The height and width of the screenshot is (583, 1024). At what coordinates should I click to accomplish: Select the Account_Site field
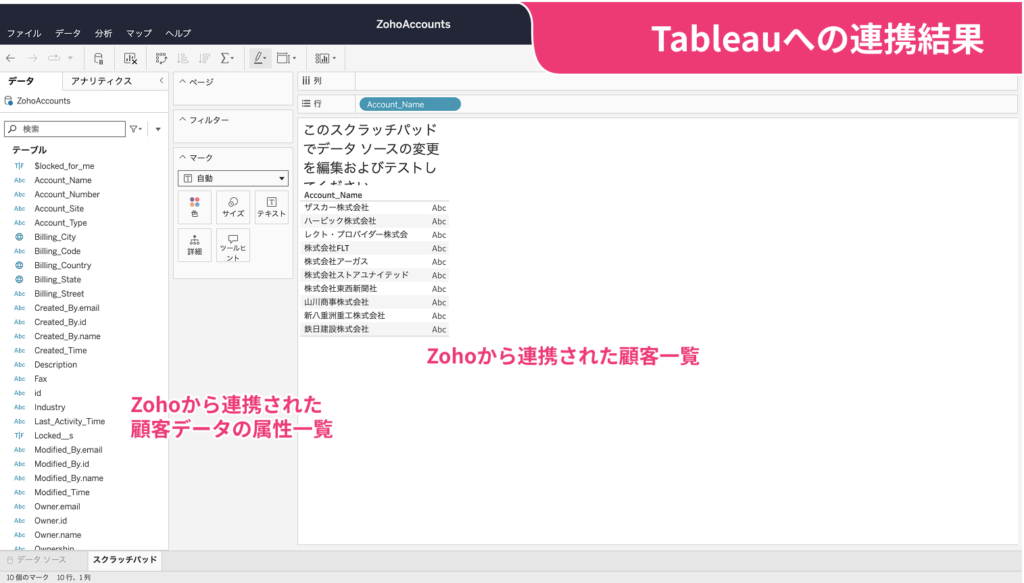[59, 209]
